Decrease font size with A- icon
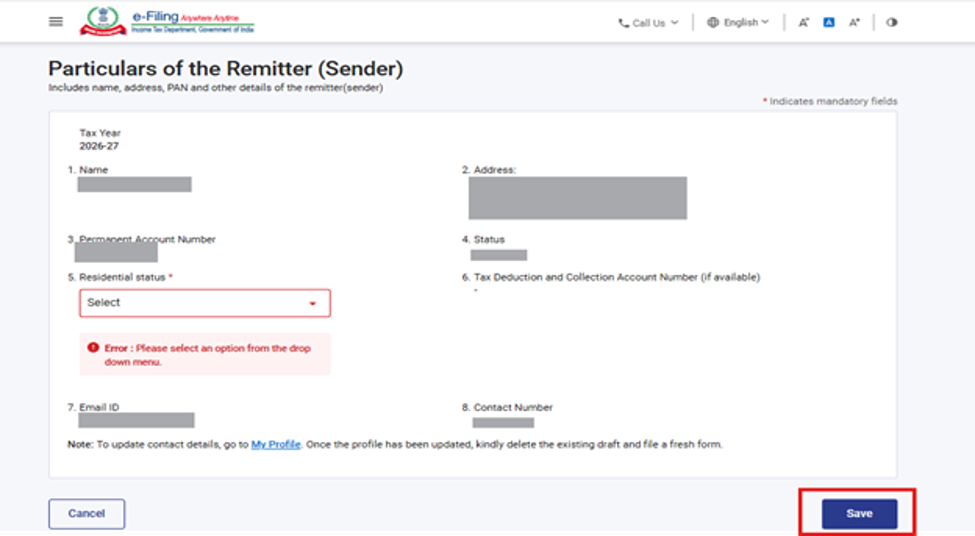Viewport: 975px width, 536px height. 803,22
